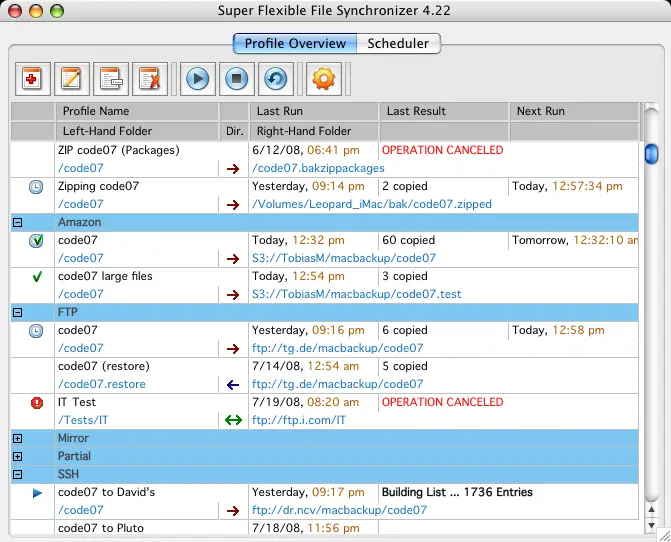The width and height of the screenshot is (671, 542).
Task: Select the code07 to Pluto profile
Action: click(101, 528)
